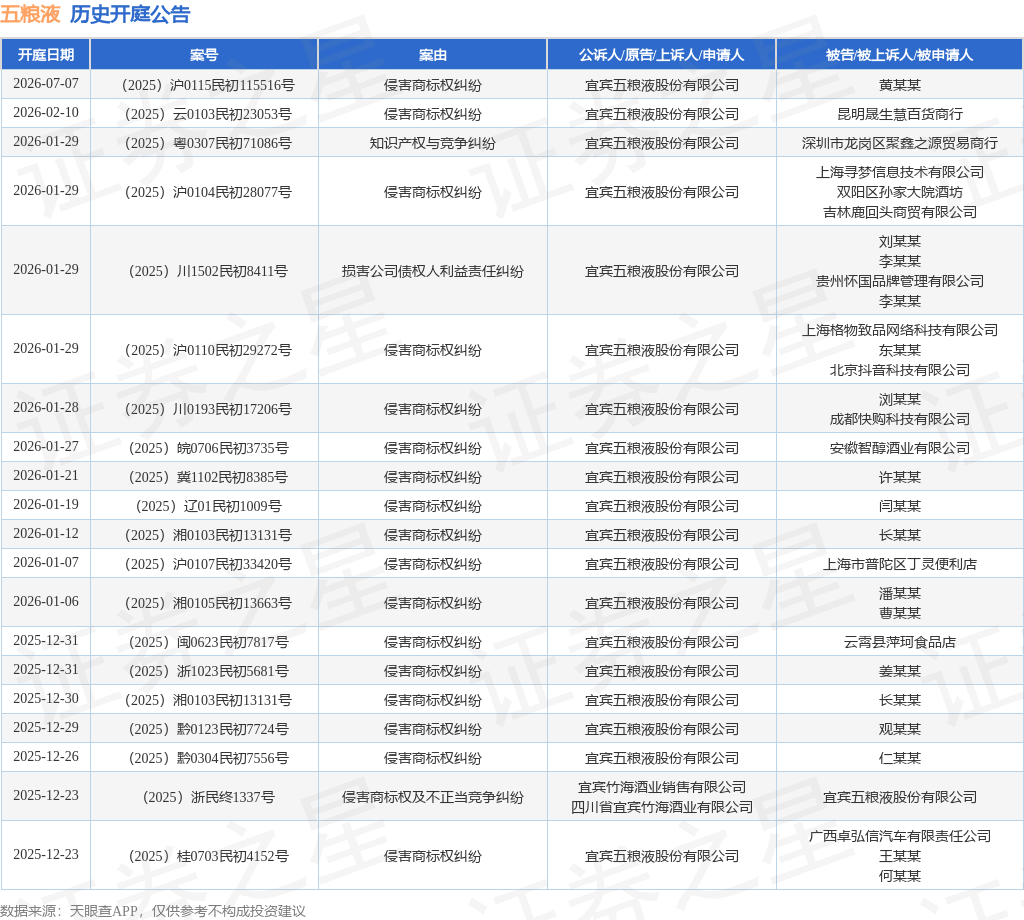The height and width of the screenshot is (920, 1024).
Task: Click case number 沪0115民初115516号
Action: click(x=208, y=85)
